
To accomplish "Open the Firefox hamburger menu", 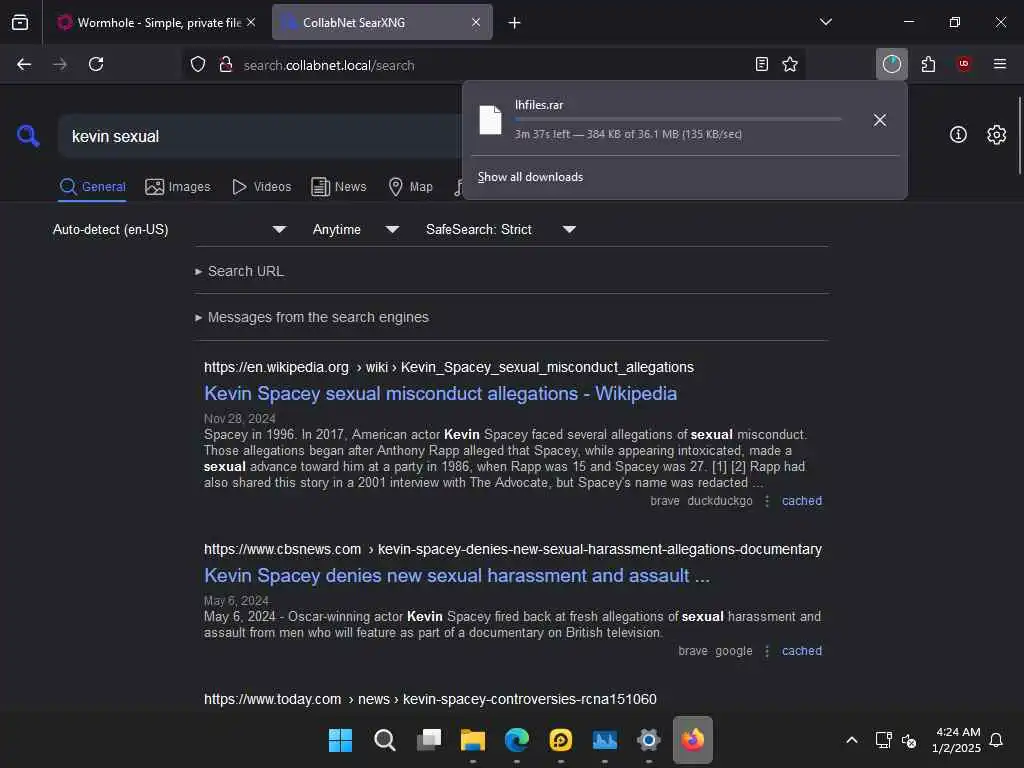I will pyautogui.click(x=1000, y=64).
